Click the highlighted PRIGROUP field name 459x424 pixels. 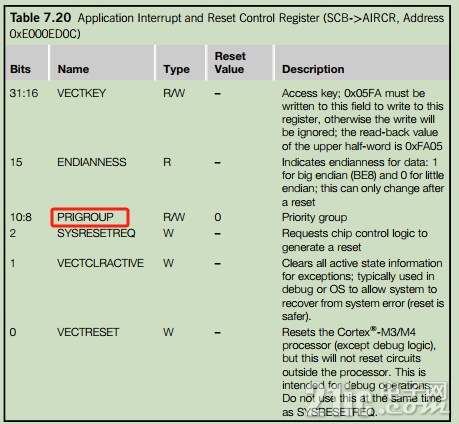point(85,217)
